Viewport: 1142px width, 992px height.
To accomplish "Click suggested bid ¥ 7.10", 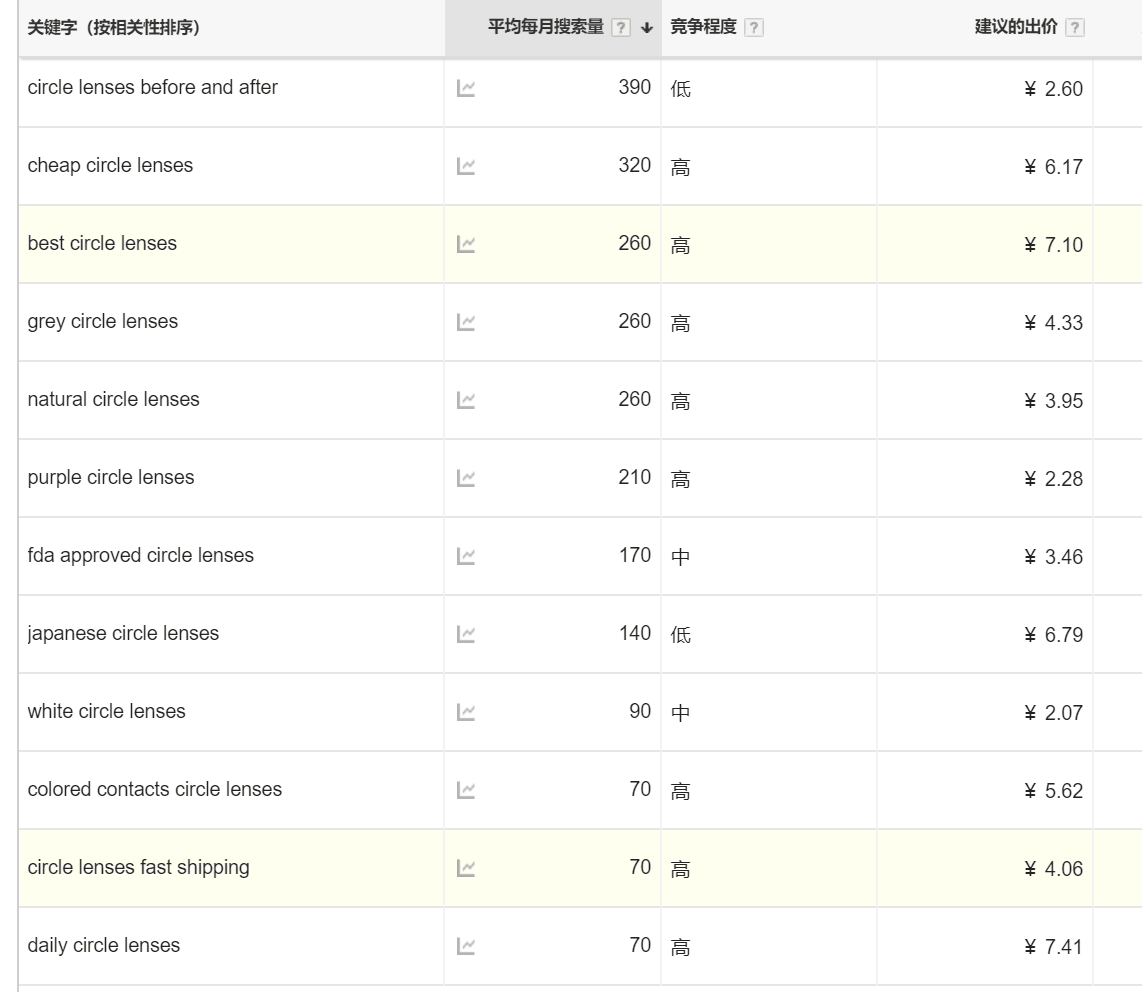I will click(x=1053, y=245).
